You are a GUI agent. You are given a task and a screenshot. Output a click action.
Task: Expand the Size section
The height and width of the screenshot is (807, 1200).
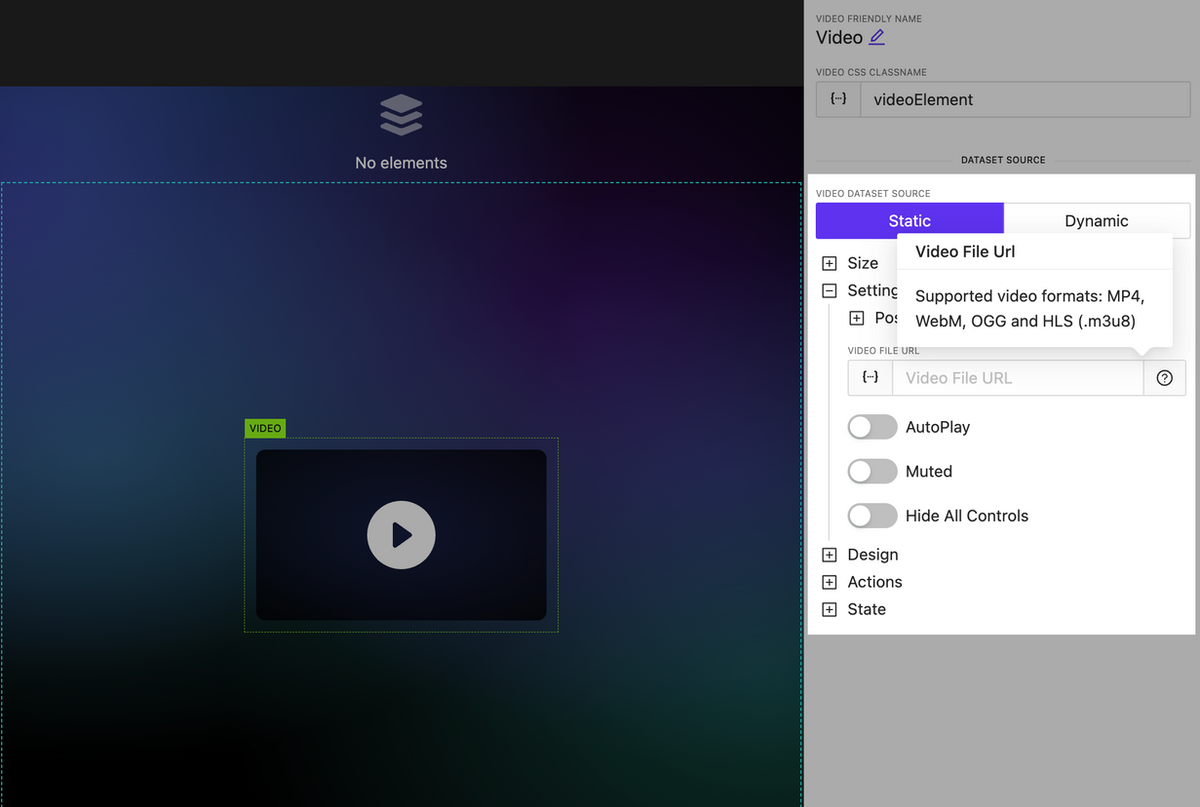829,263
